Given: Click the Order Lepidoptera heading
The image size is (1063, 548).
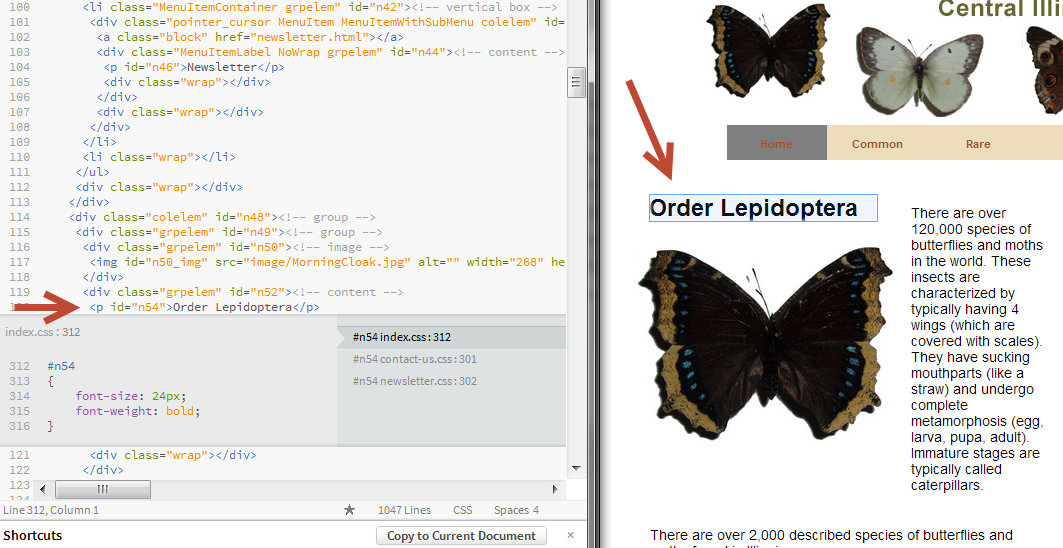Looking at the screenshot, I should 763,208.
